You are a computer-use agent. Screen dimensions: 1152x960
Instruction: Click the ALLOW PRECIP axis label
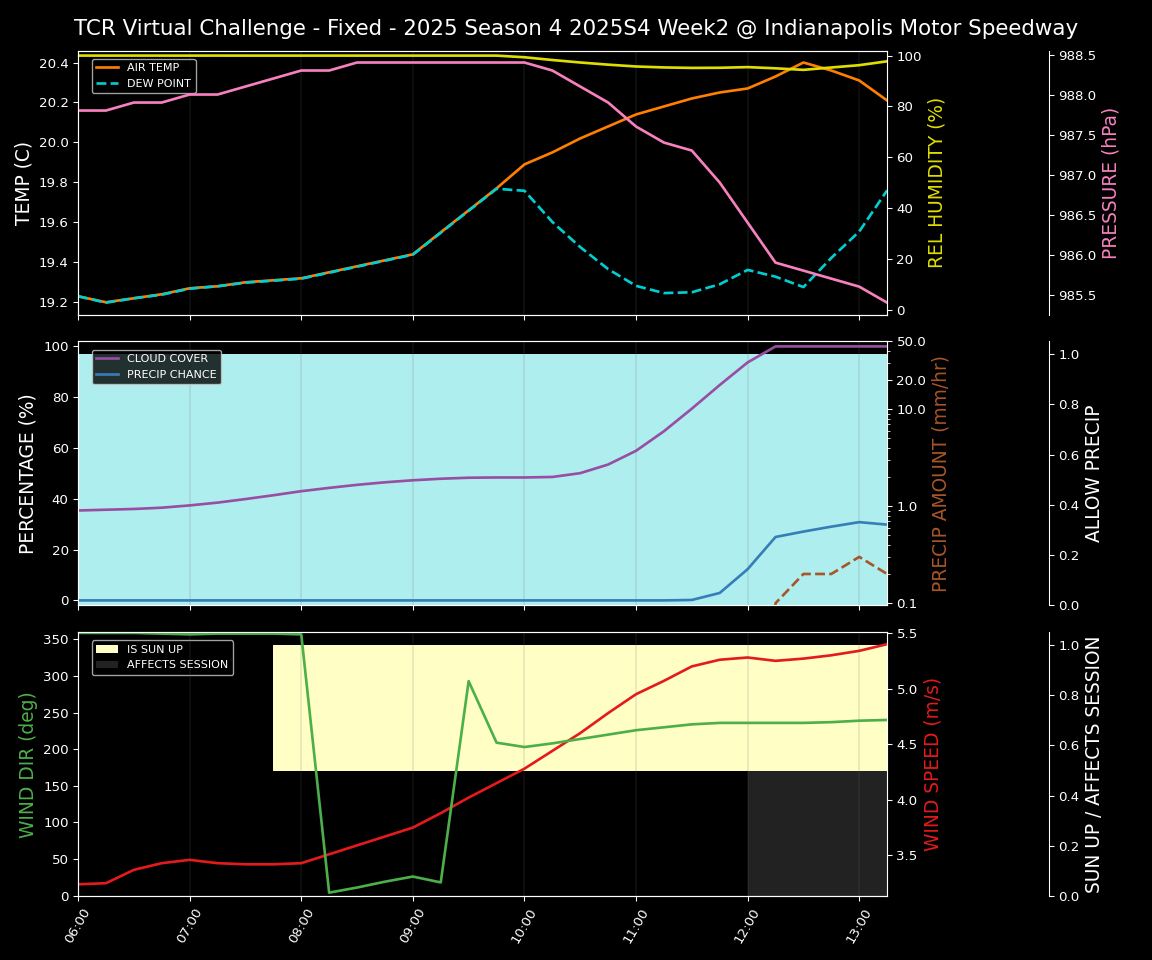coord(1094,473)
